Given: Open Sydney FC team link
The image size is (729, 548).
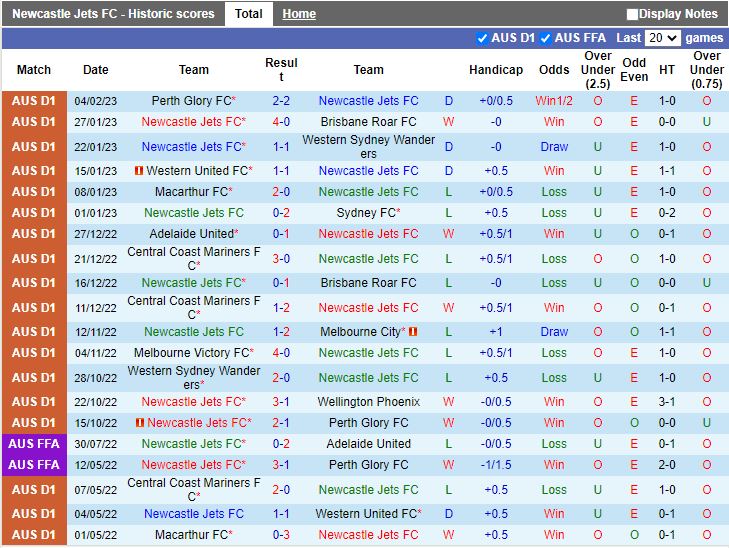Looking at the screenshot, I should (365, 213).
